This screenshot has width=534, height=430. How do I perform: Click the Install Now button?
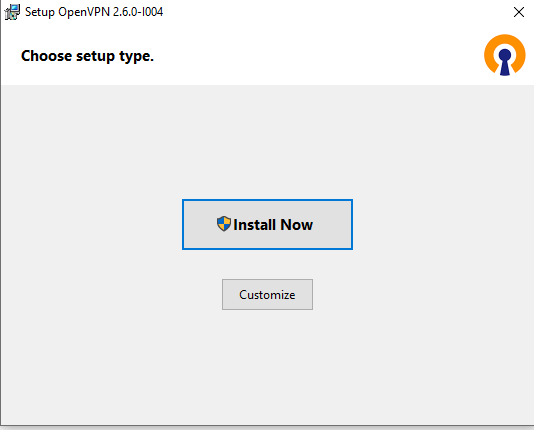[267, 224]
